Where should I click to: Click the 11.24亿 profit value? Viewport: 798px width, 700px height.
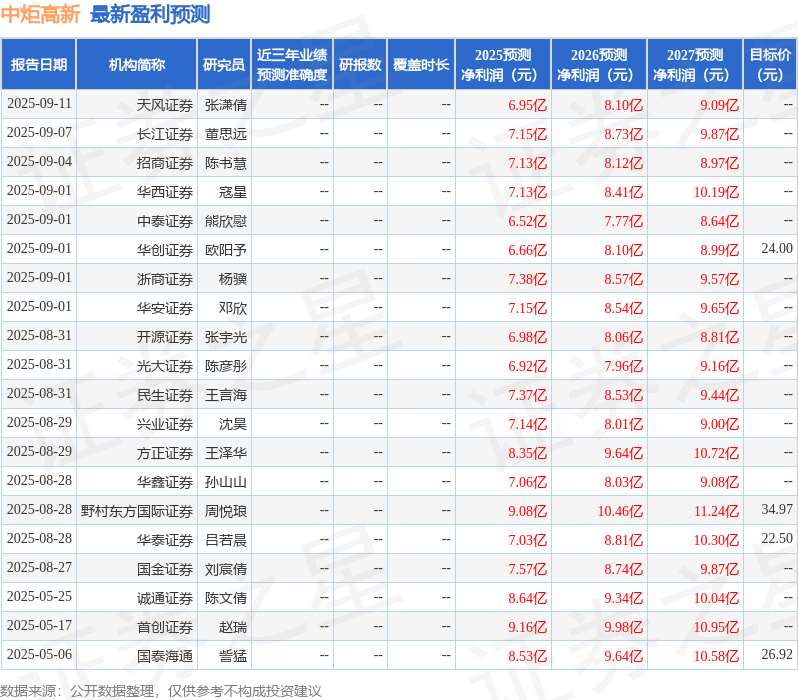click(716, 512)
